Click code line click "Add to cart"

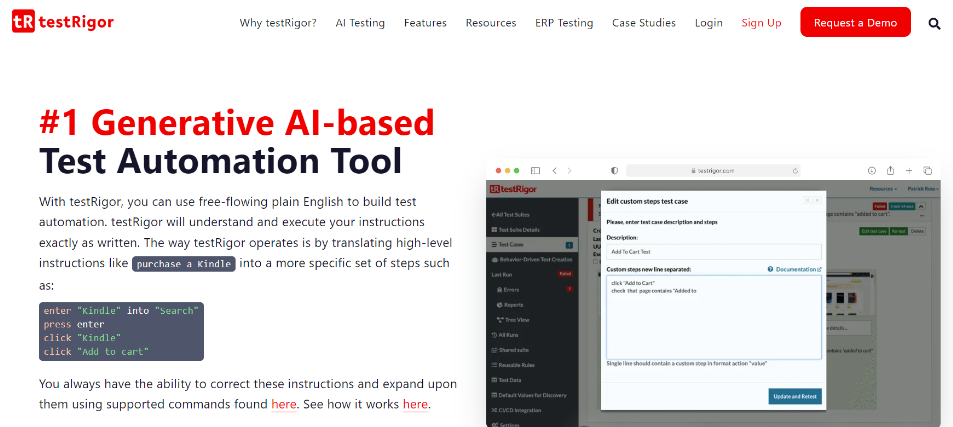click(96, 352)
